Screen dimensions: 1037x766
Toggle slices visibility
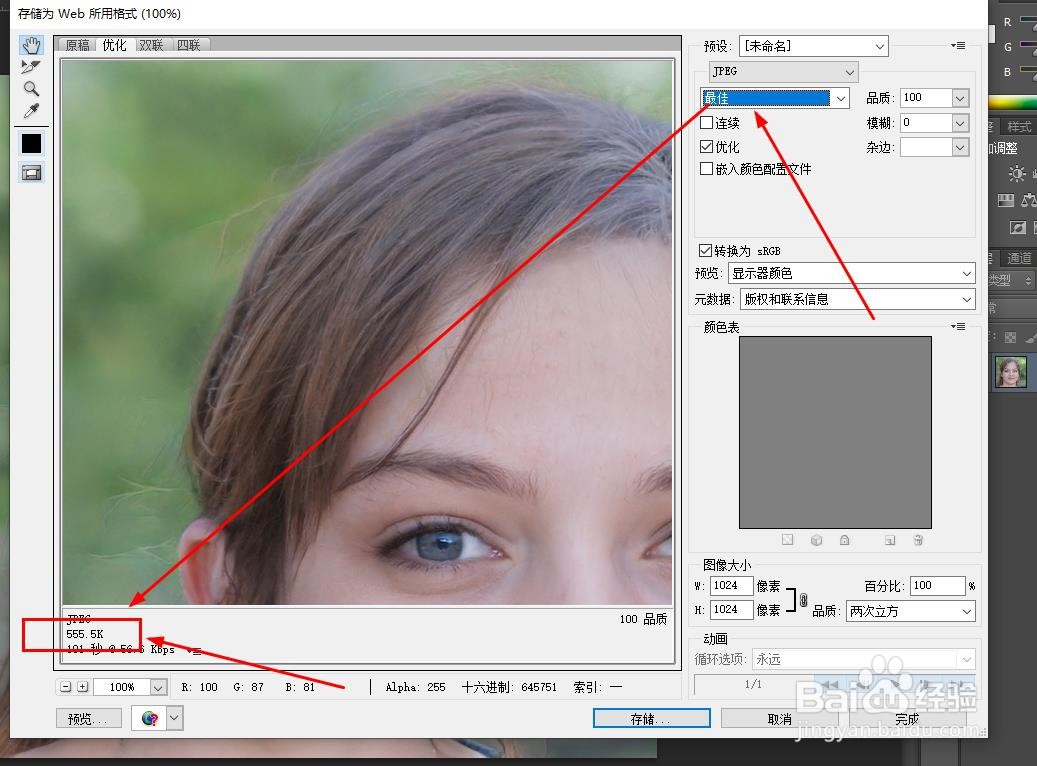coord(31,172)
